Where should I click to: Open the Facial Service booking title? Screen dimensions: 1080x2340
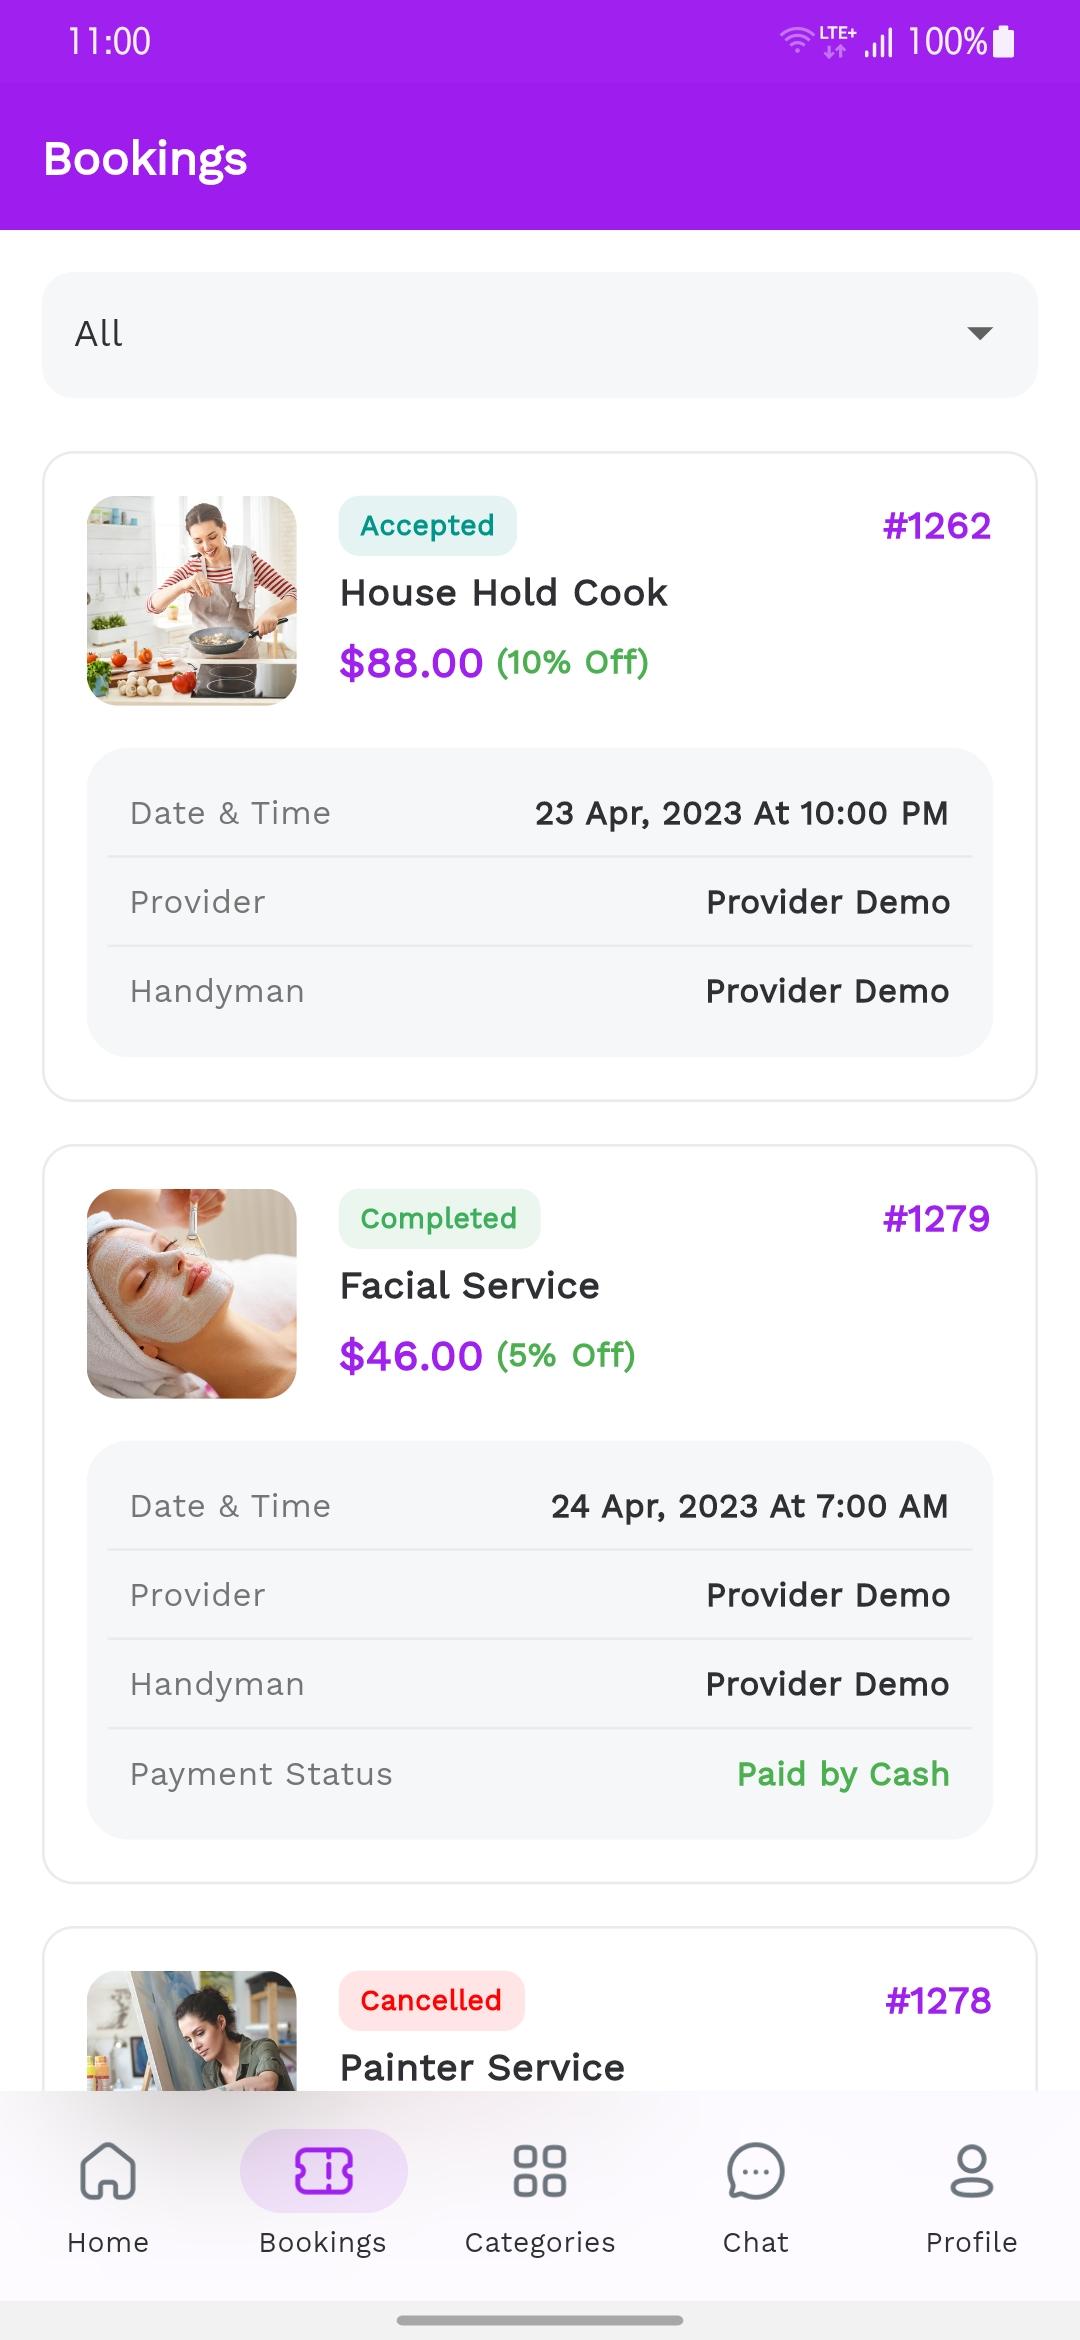tap(470, 1286)
